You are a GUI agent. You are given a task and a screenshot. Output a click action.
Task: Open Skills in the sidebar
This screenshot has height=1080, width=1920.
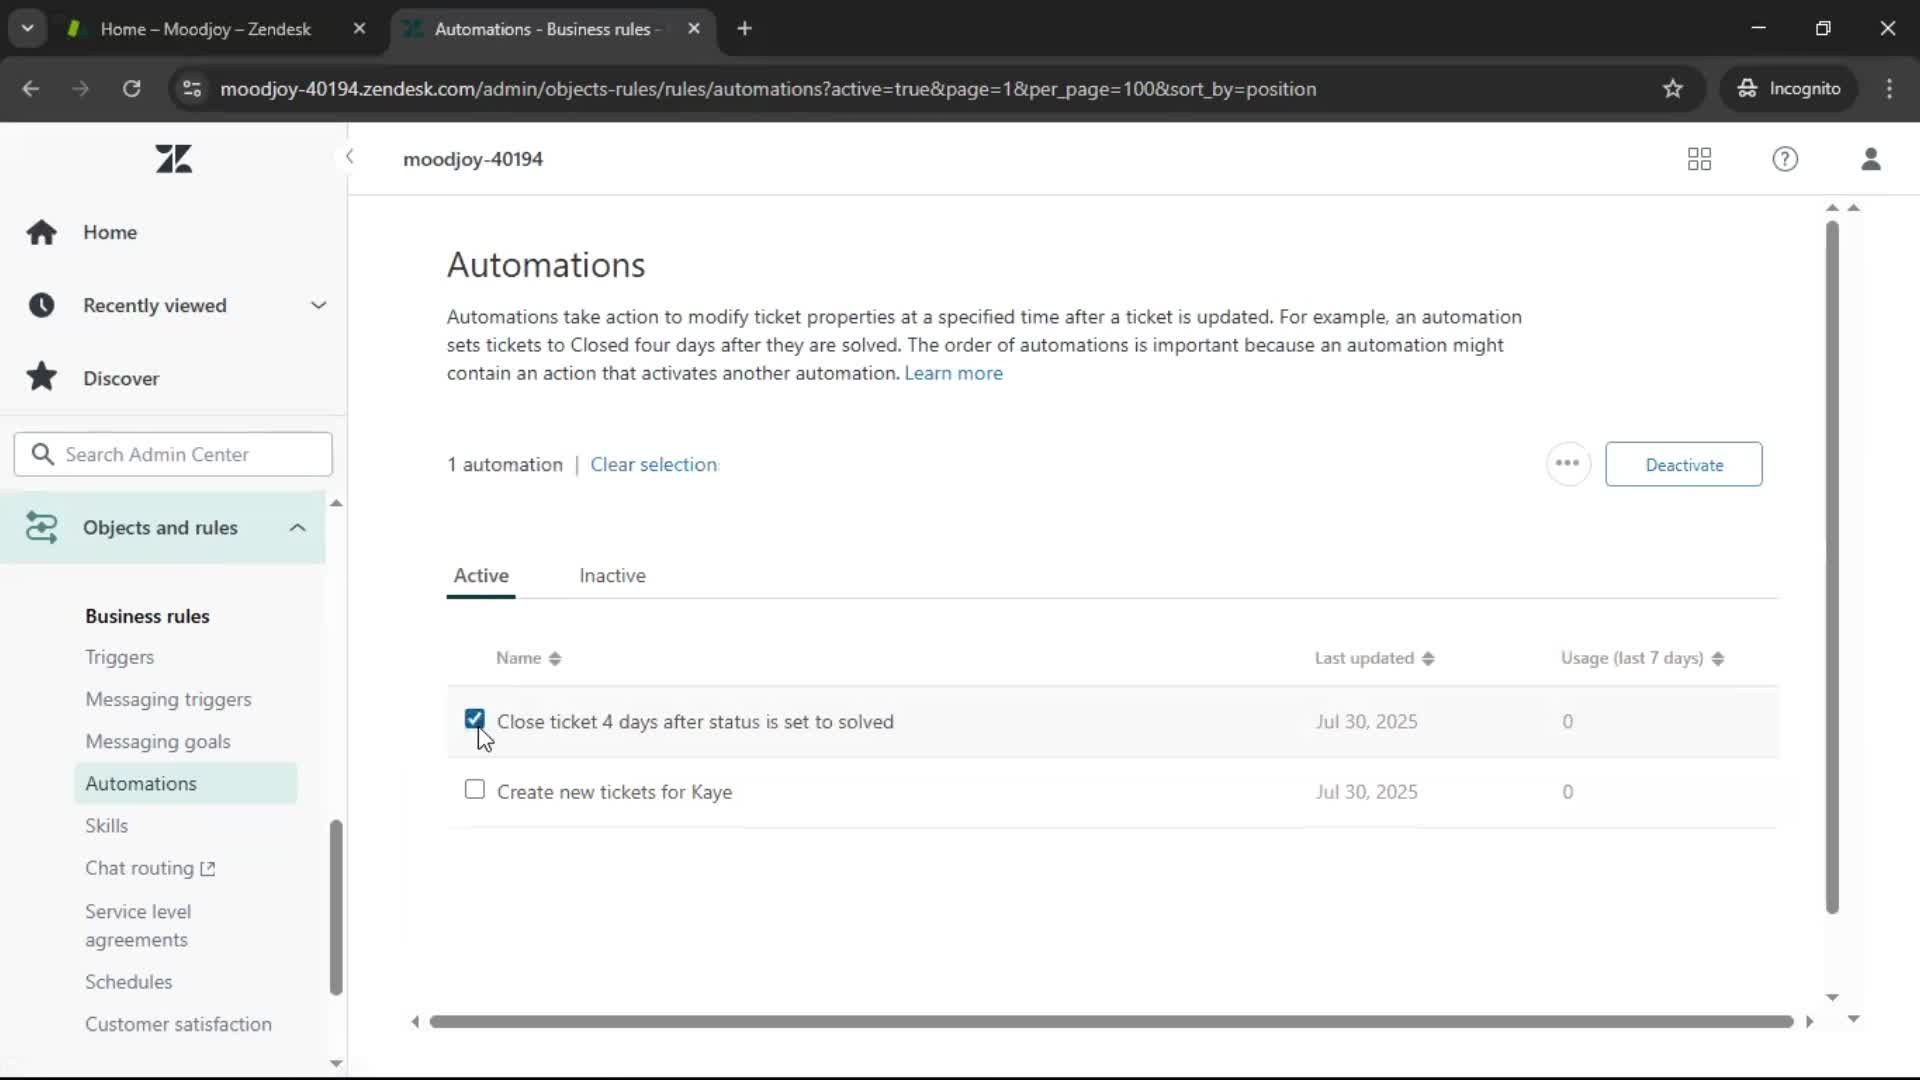tap(106, 825)
